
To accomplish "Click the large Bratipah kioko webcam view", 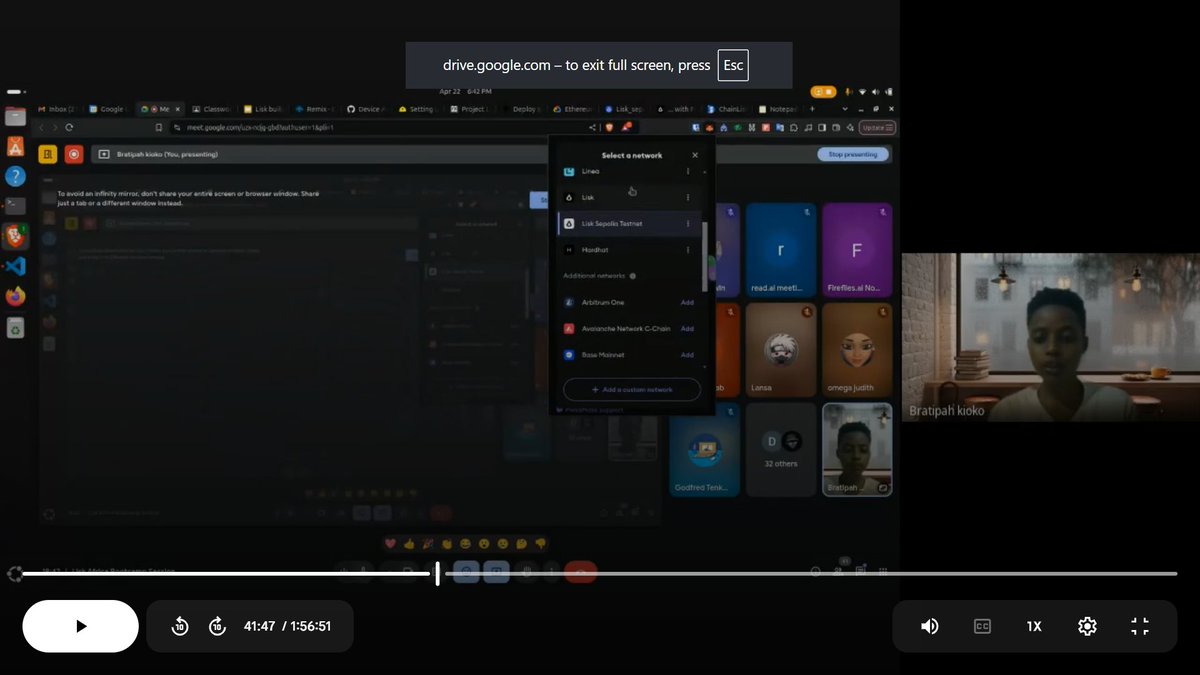I will click(x=1051, y=337).
